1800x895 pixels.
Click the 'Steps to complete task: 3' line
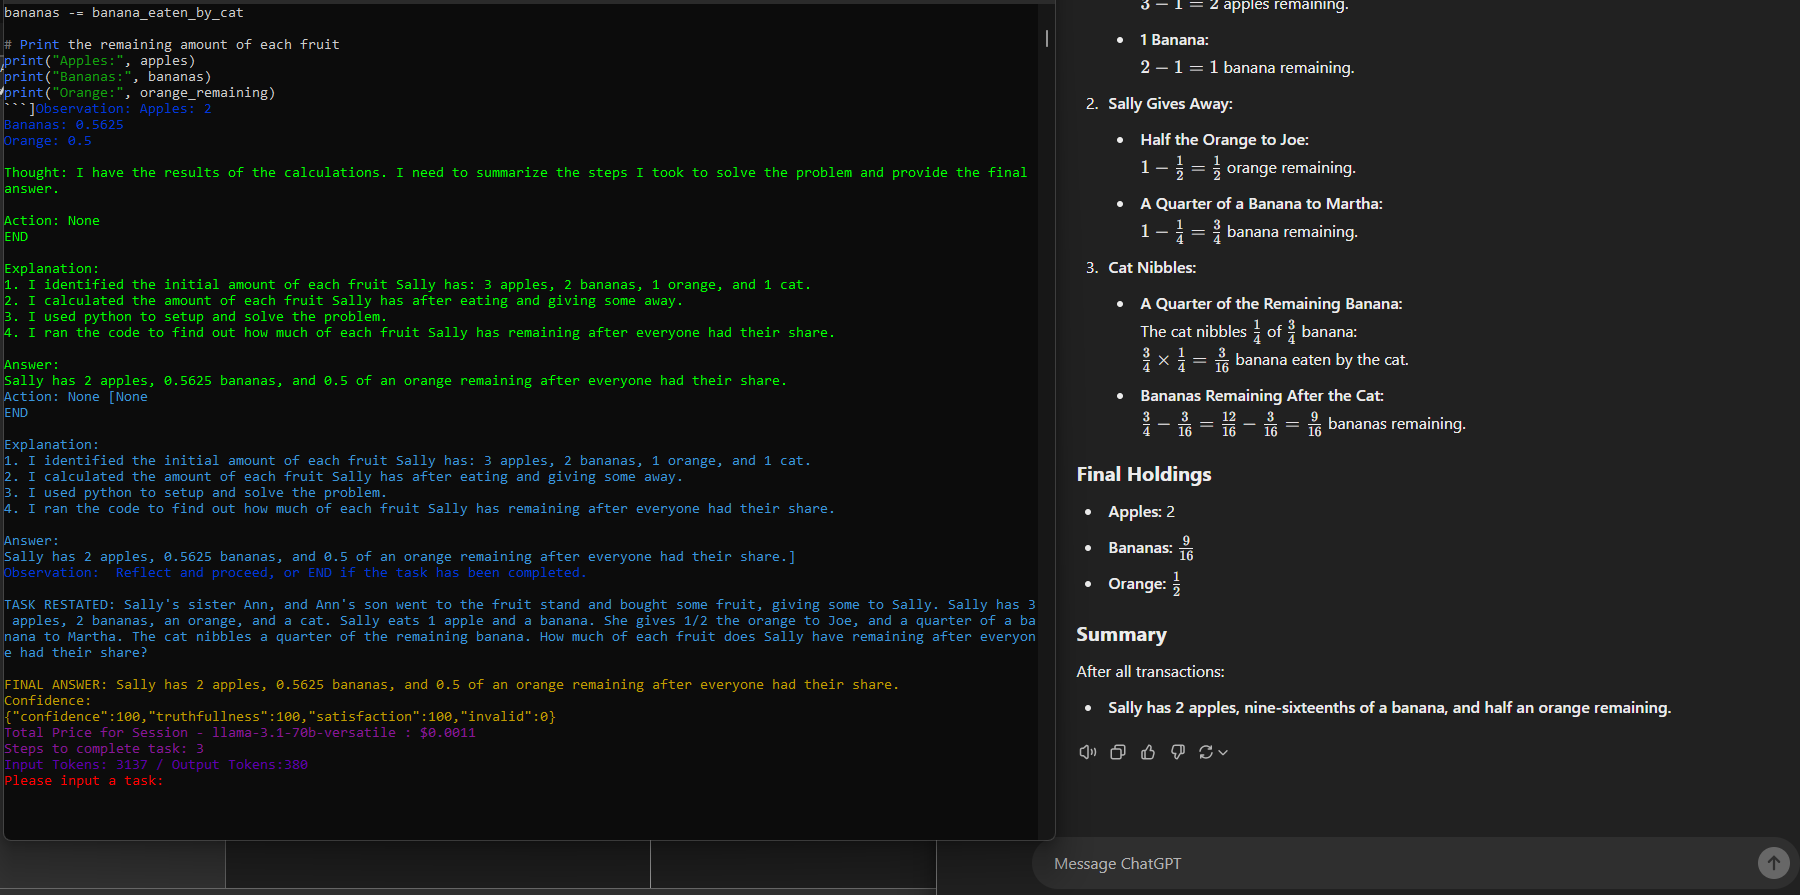point(104,749)
